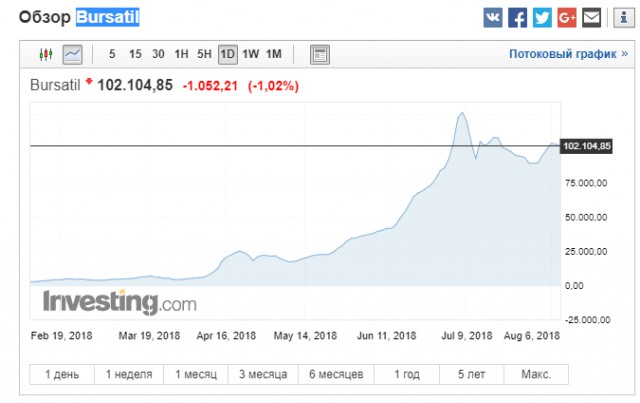640x403 pixels.
Task: Click the -1.052,21 change value
Action: point(210,86)
